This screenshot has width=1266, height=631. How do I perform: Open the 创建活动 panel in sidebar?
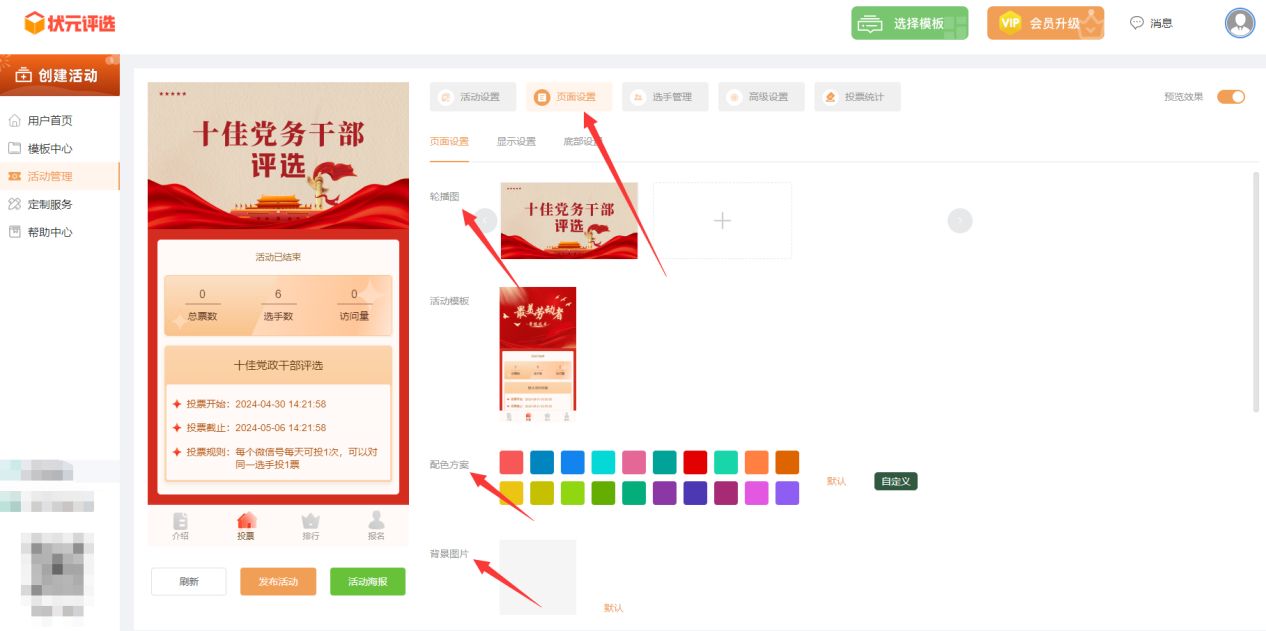coord(60,74)
